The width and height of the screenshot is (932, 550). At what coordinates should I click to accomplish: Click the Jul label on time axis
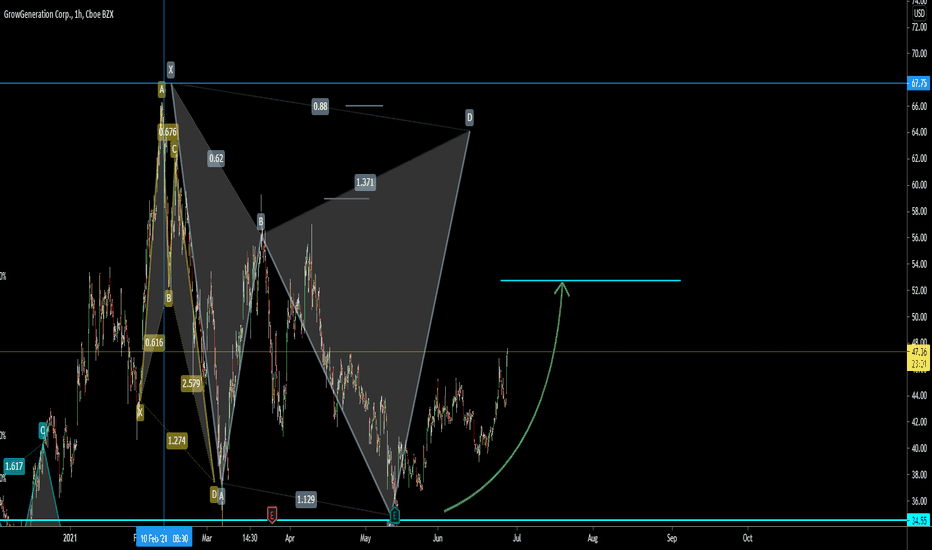click(x=517, y=538)
